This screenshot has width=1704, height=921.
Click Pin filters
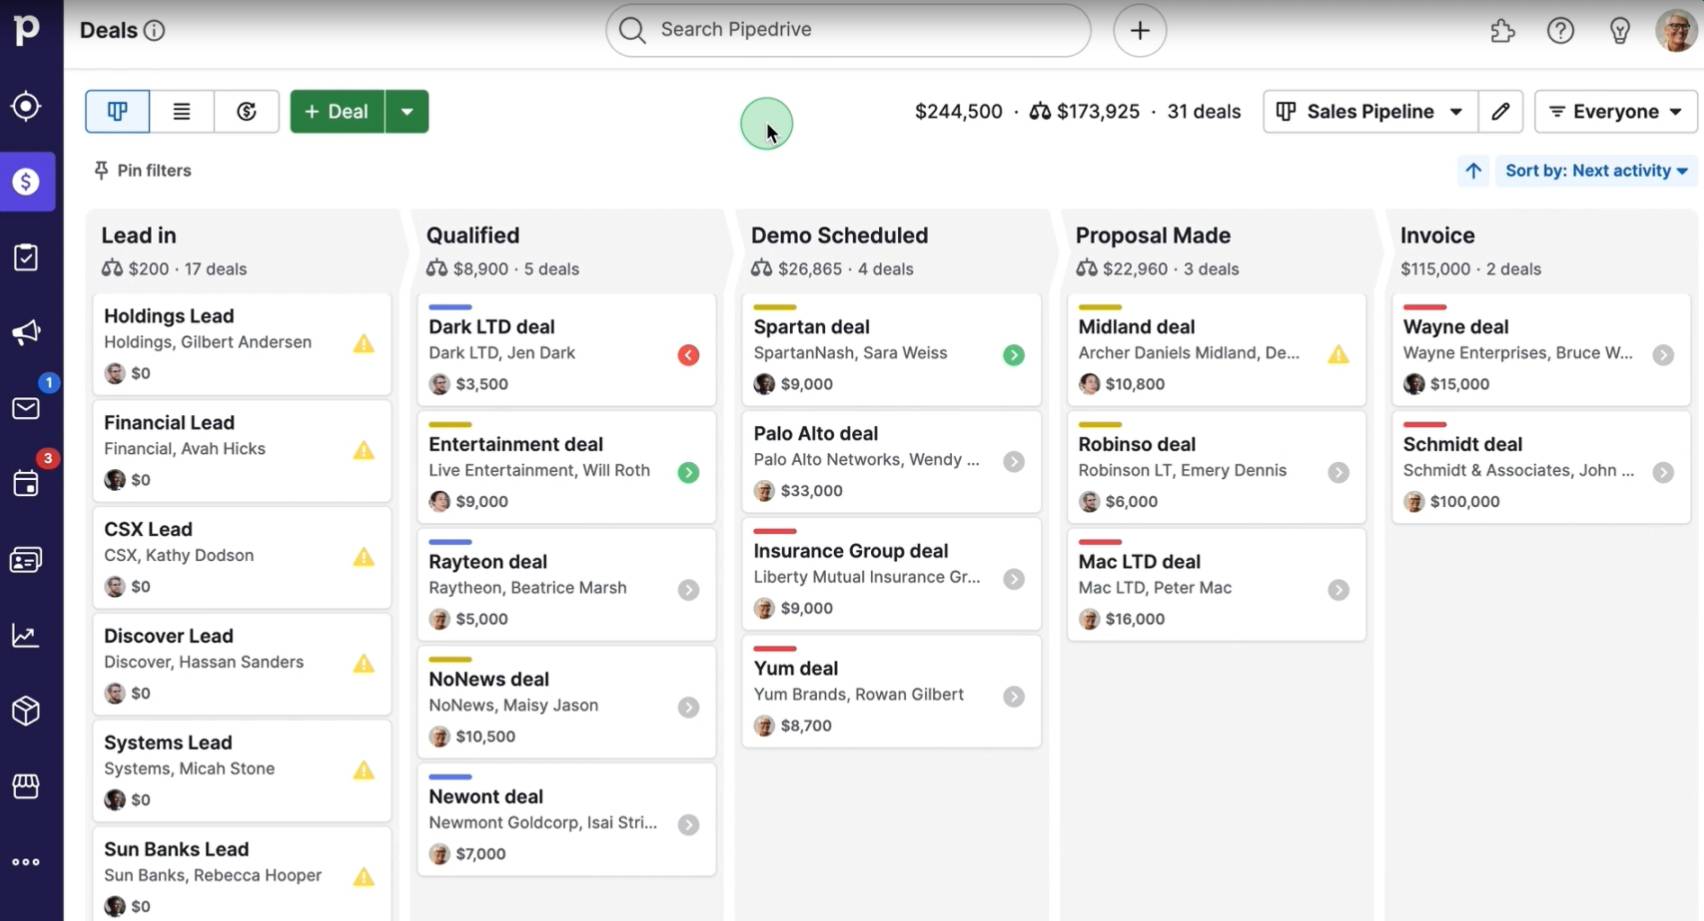coord(142,170)
